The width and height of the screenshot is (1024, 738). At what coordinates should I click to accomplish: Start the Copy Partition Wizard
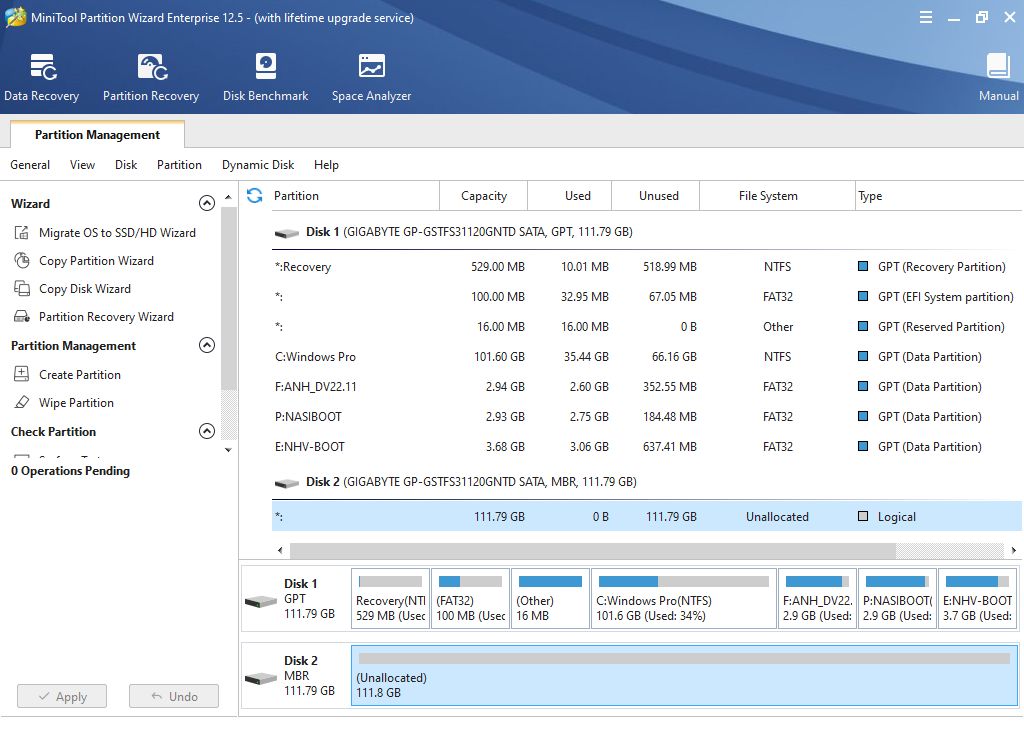click(x=96, y=261)
